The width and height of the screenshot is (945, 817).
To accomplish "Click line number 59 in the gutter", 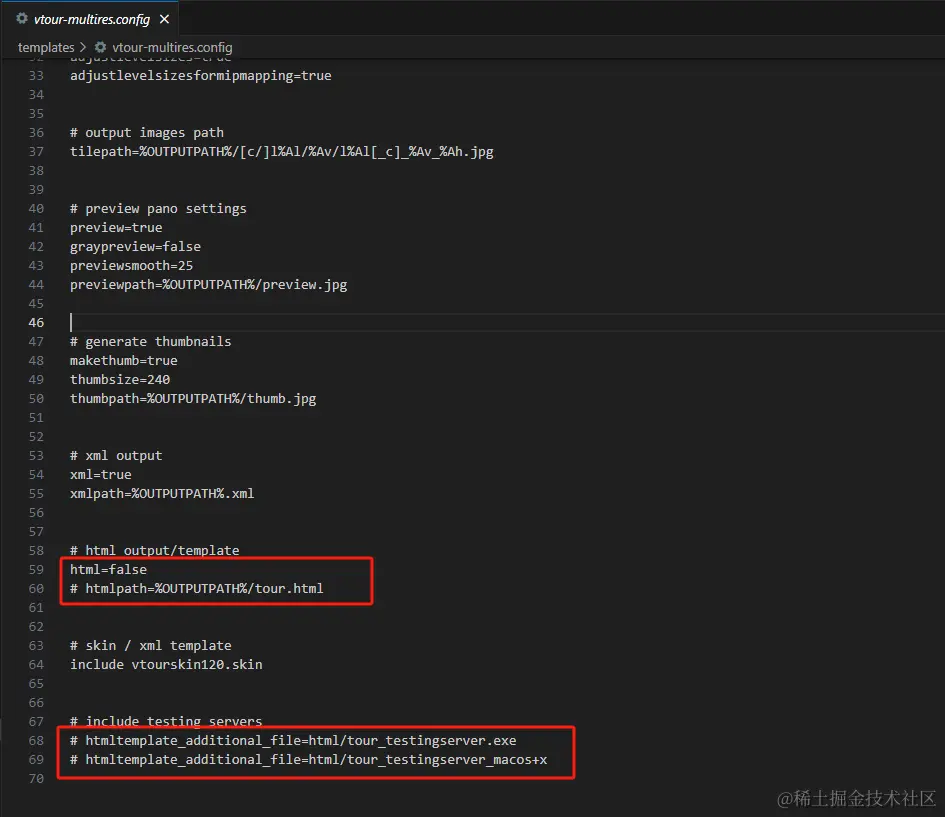I will (36, 569).
